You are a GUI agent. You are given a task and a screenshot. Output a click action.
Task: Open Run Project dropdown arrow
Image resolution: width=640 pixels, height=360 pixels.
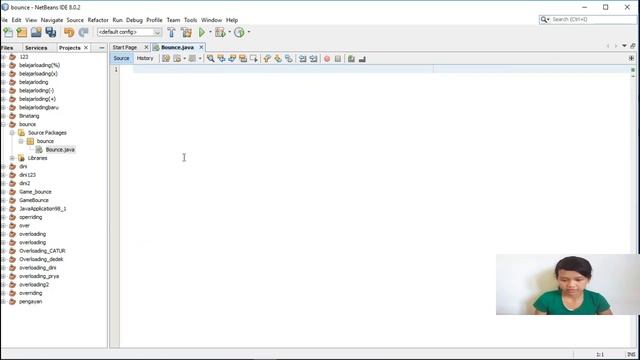click(210, 32)
